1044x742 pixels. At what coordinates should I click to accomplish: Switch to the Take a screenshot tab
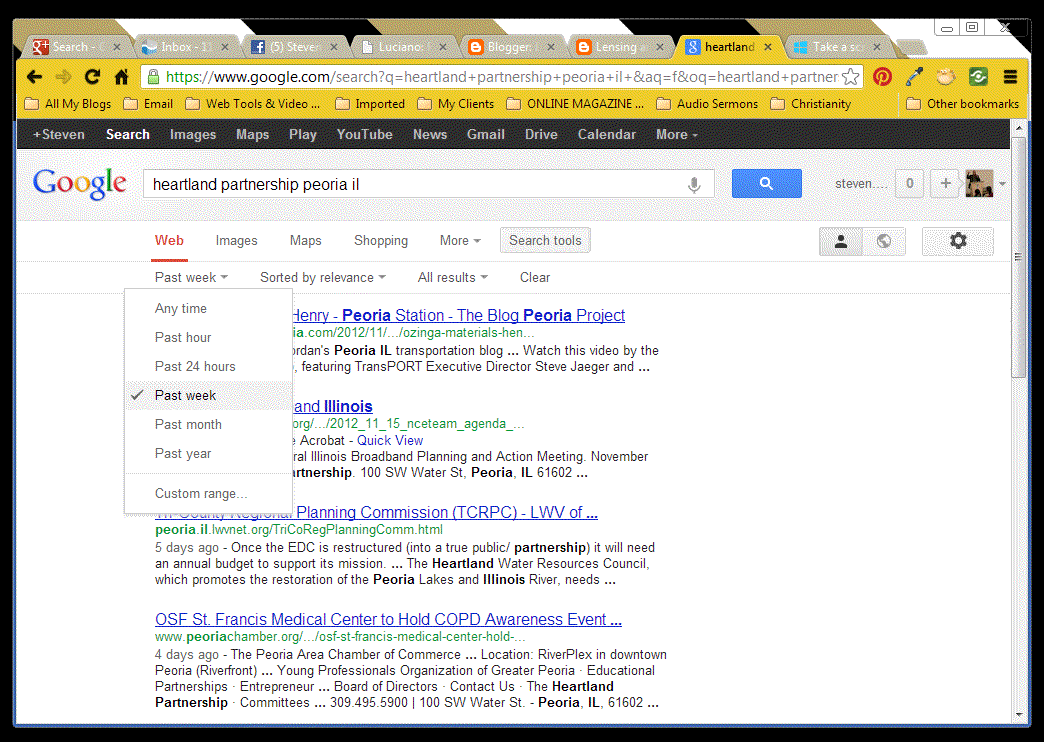836,47
